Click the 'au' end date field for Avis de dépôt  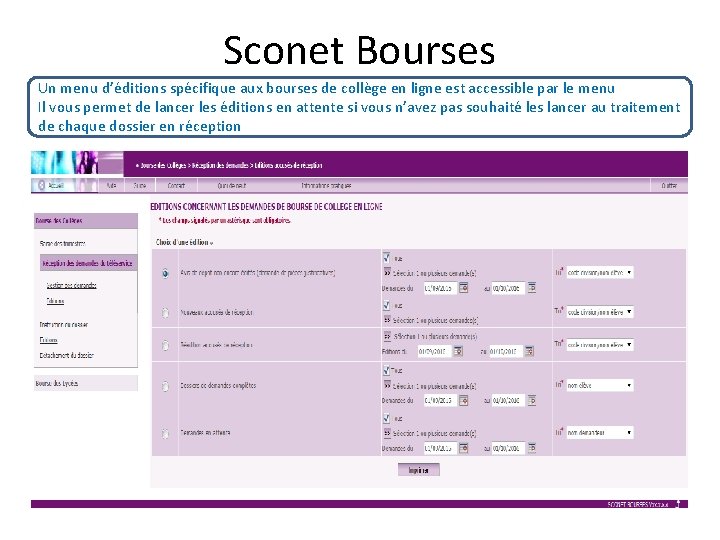pos(508,288)
